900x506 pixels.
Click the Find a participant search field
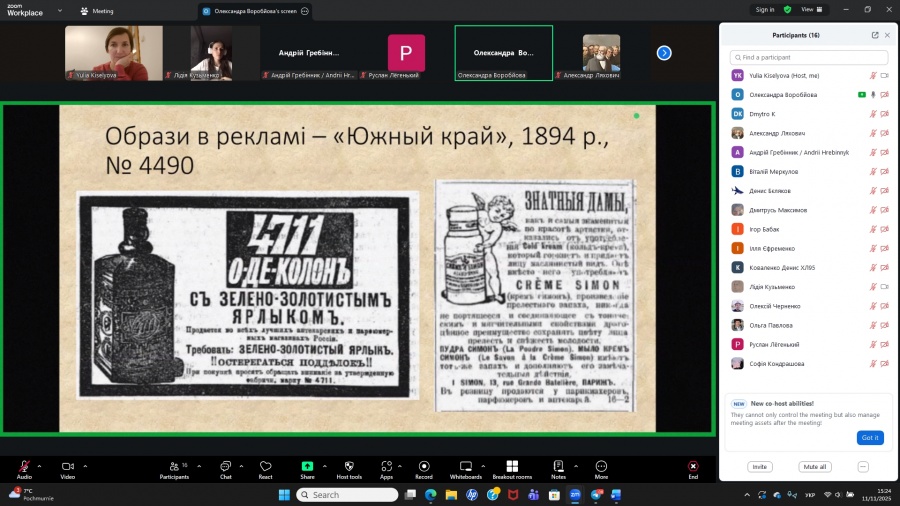tap(809, 58)
